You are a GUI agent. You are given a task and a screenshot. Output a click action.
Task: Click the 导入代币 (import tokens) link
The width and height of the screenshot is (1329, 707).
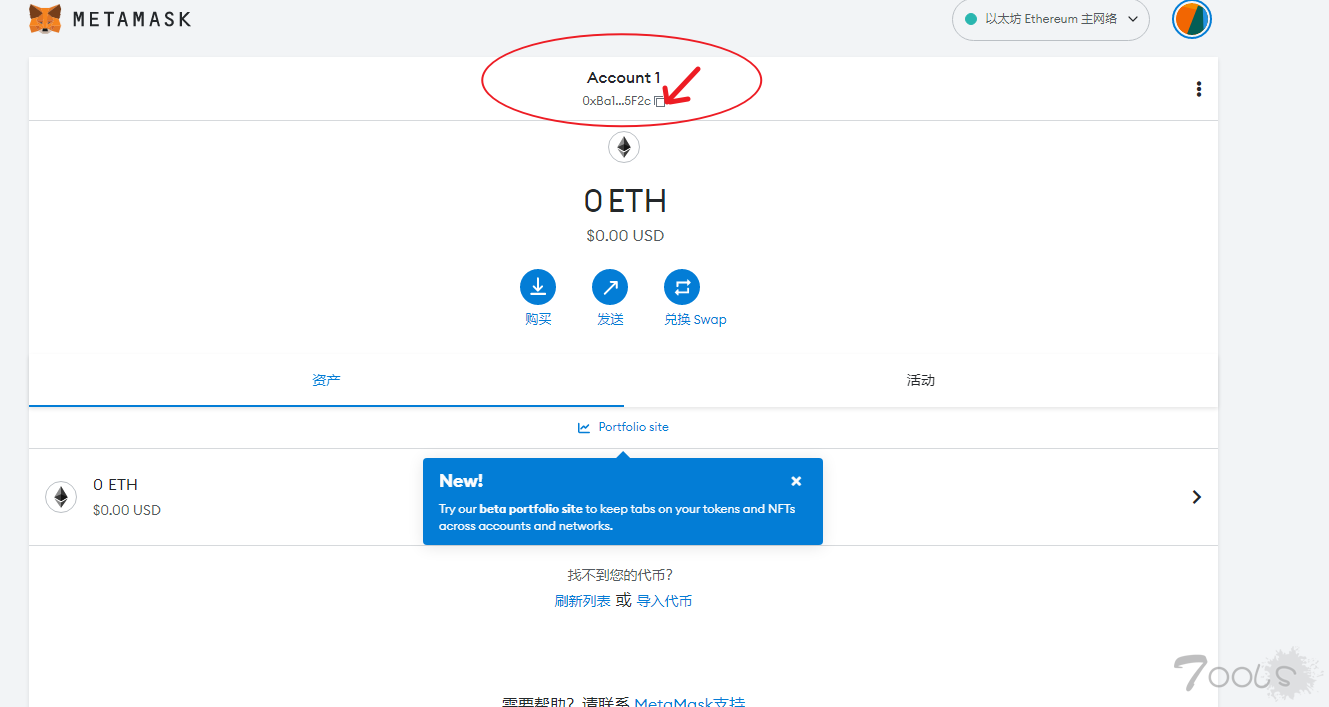[665, 601]
